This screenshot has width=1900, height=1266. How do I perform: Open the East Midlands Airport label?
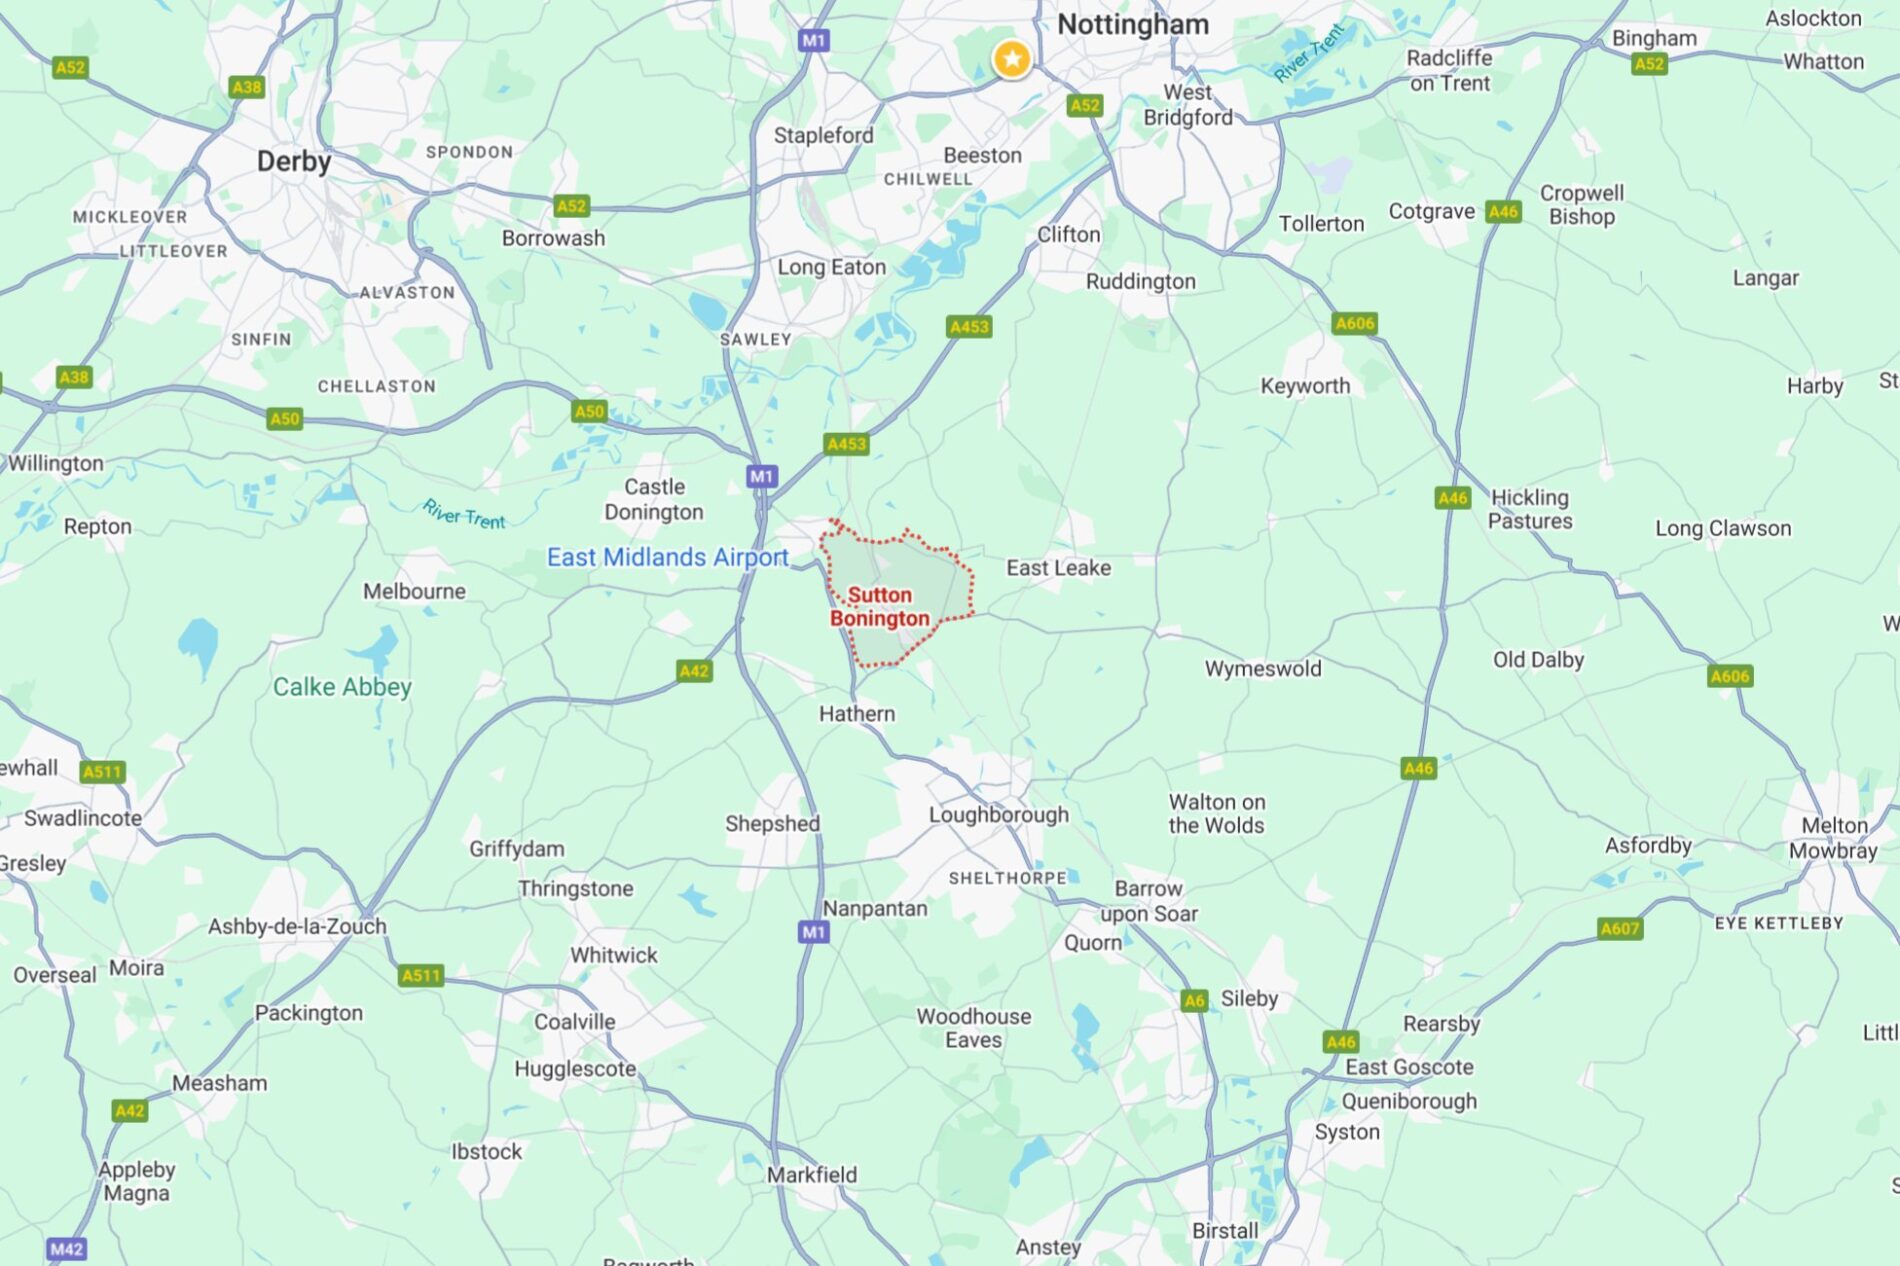(667, 557)
